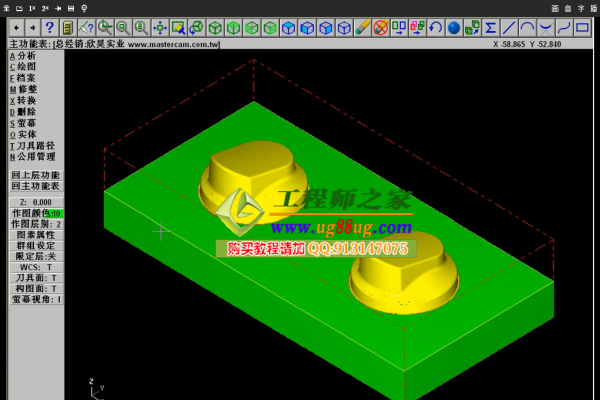Open the 档案 (File) menu item
This screenshot has height=400, width=600.
point(25,78)
